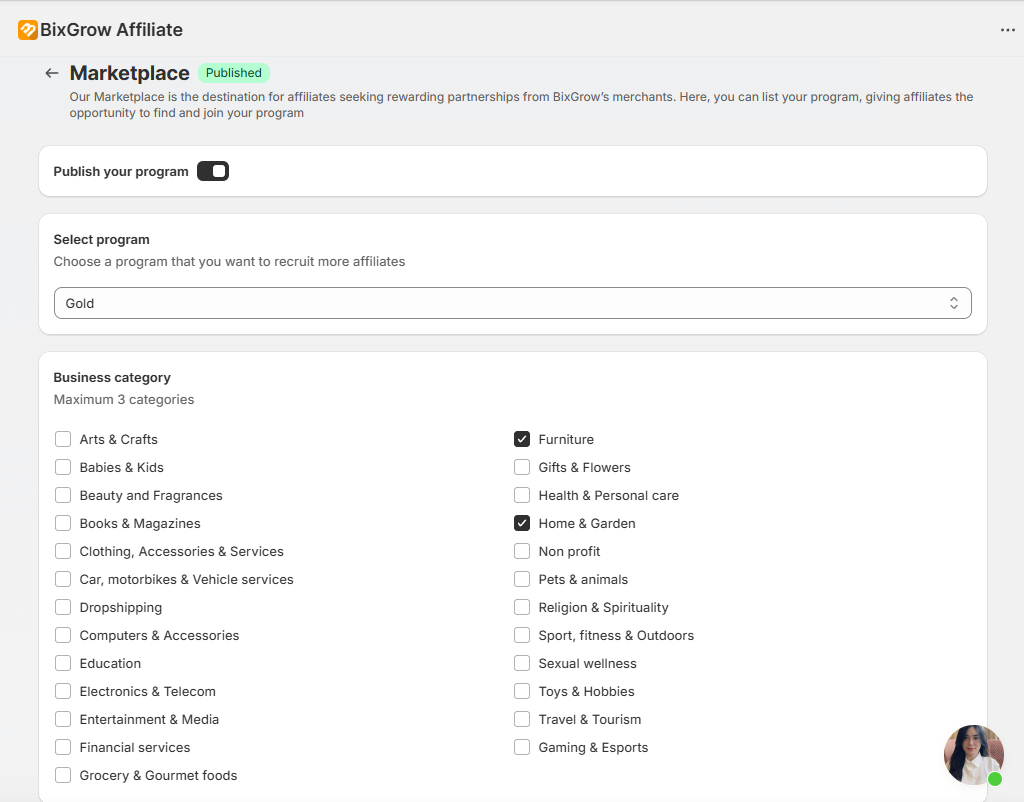
Task: Check the Gaming & Esports checkbox
Action: tap(522, 747)
